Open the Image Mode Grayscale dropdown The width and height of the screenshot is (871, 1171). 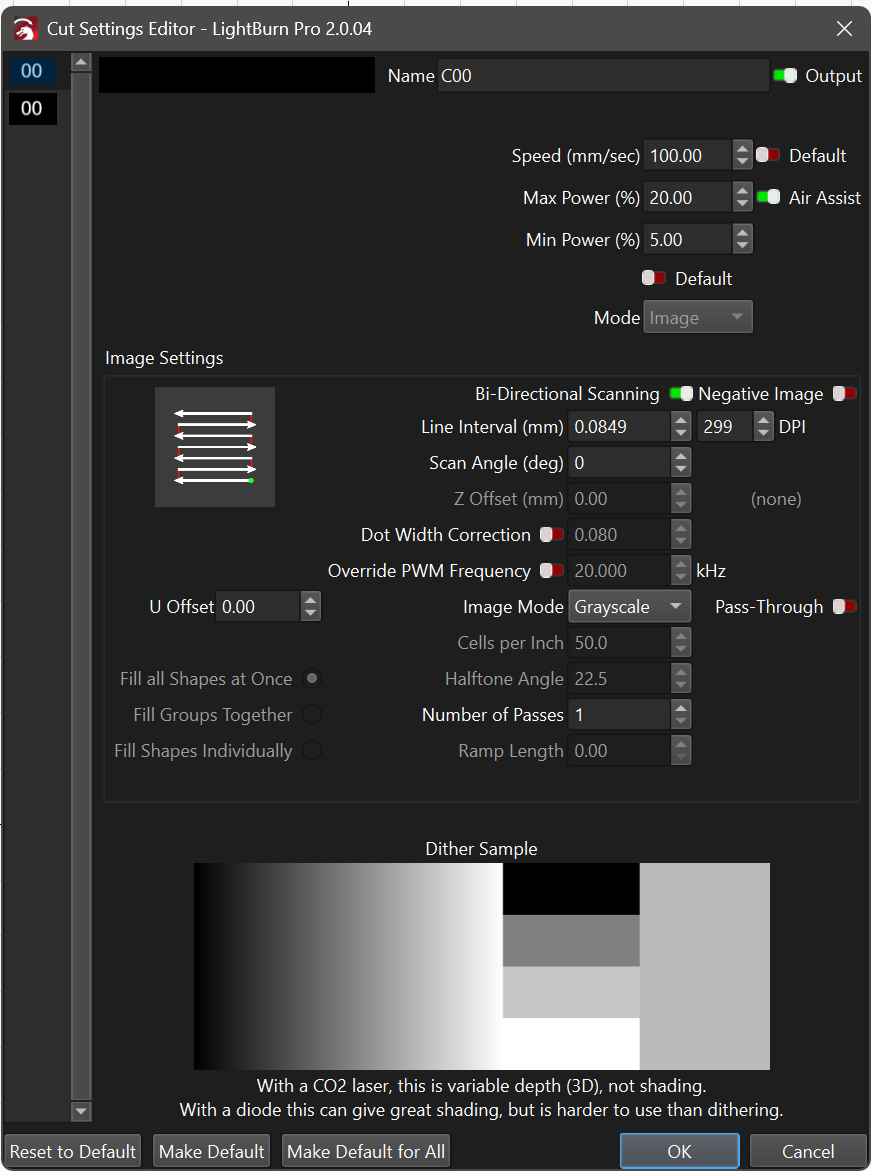point(629,607)
